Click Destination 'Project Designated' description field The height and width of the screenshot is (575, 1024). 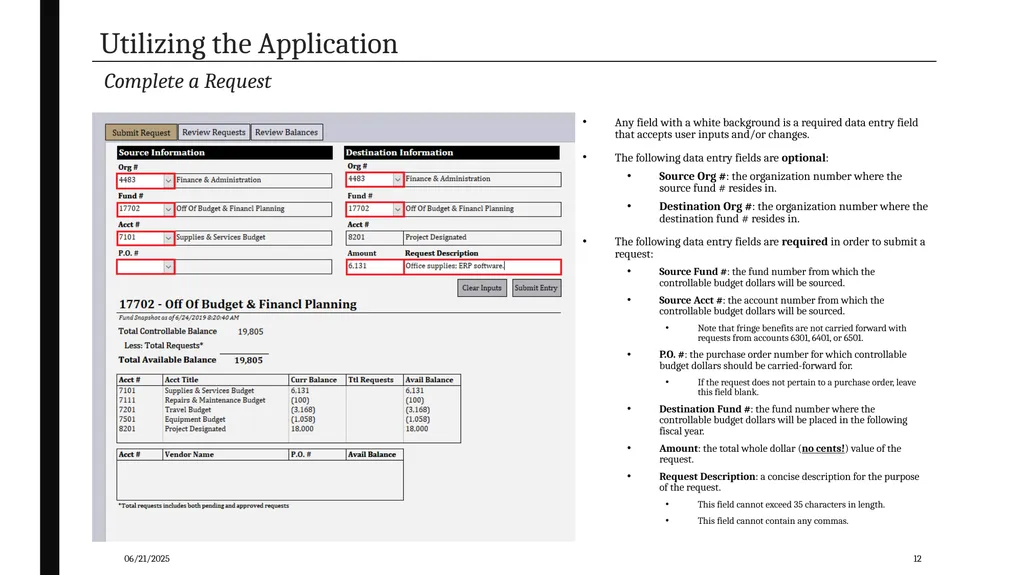click(x=482, y=238)
